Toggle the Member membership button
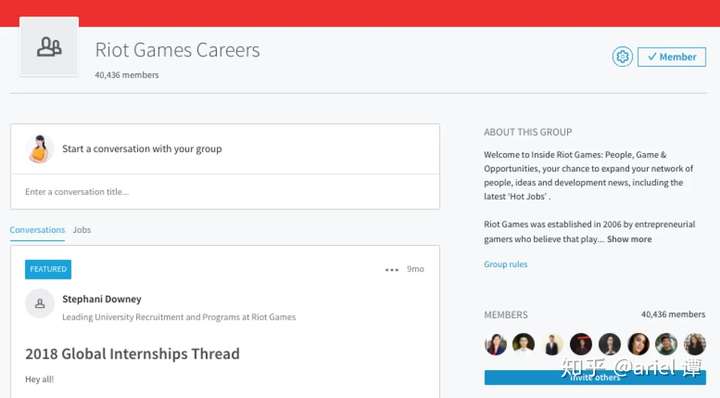This screenshot has width=720, height=398. pyautogui.click(x=671, y=57)
